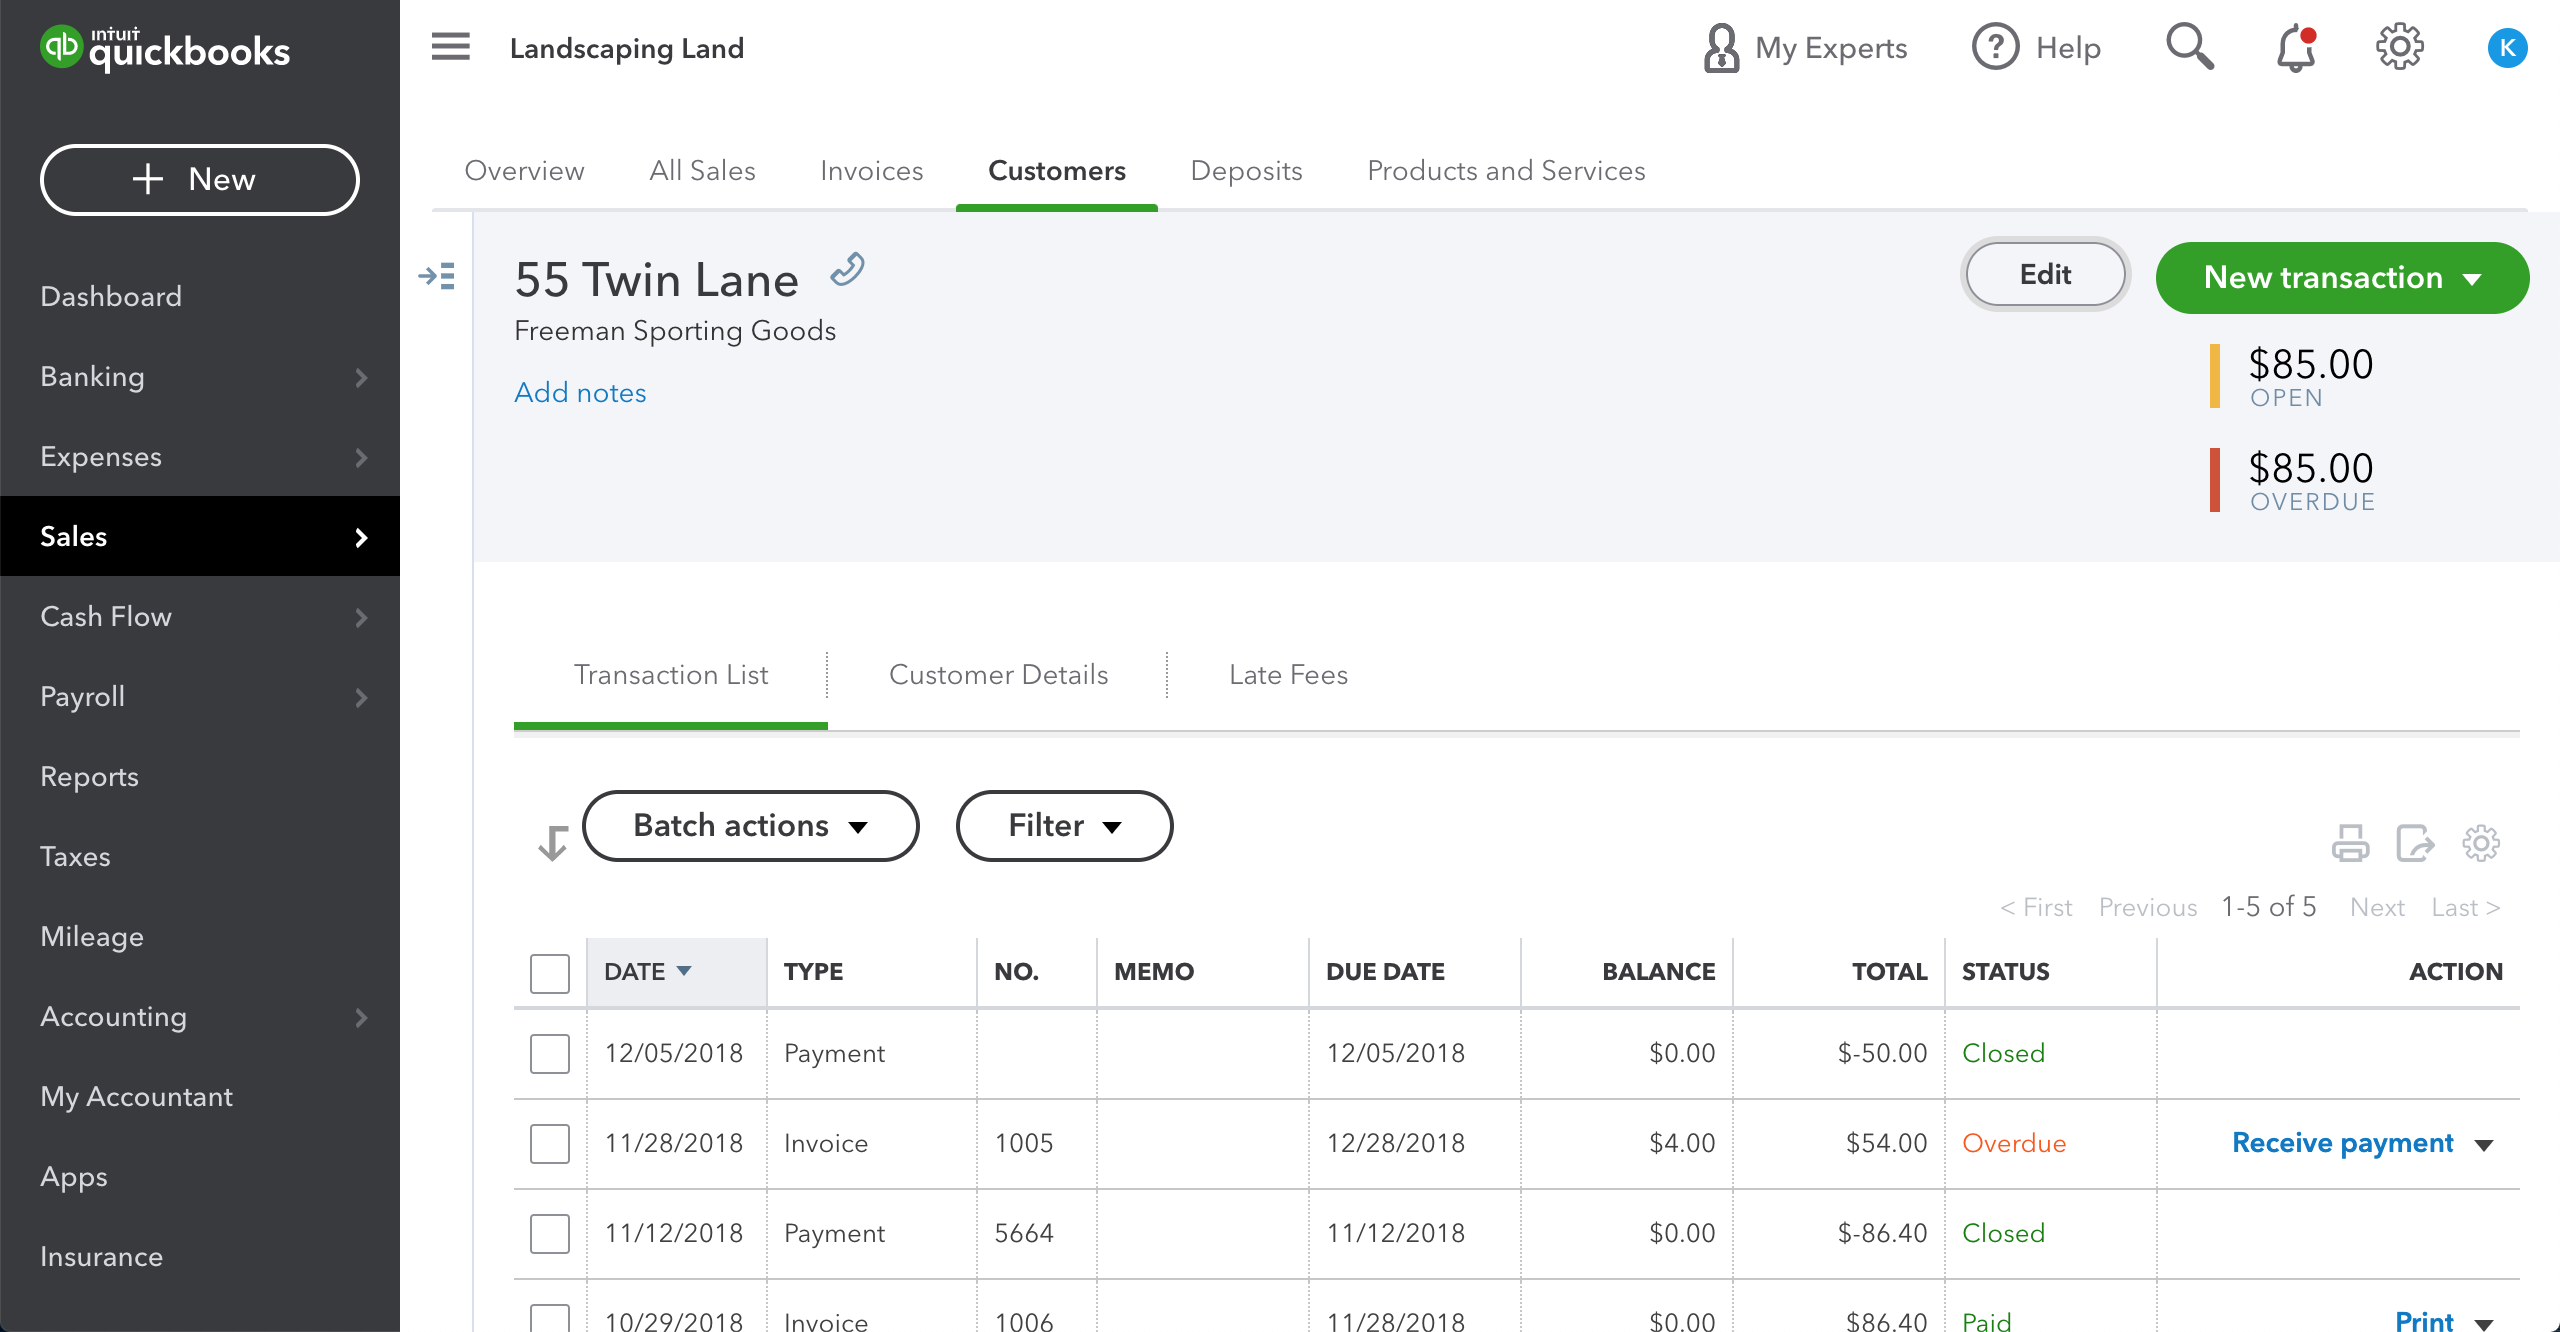Open the Late Fees tab
The height and width of the screenshot is (1332, 2560).
tap(1288, 675)
